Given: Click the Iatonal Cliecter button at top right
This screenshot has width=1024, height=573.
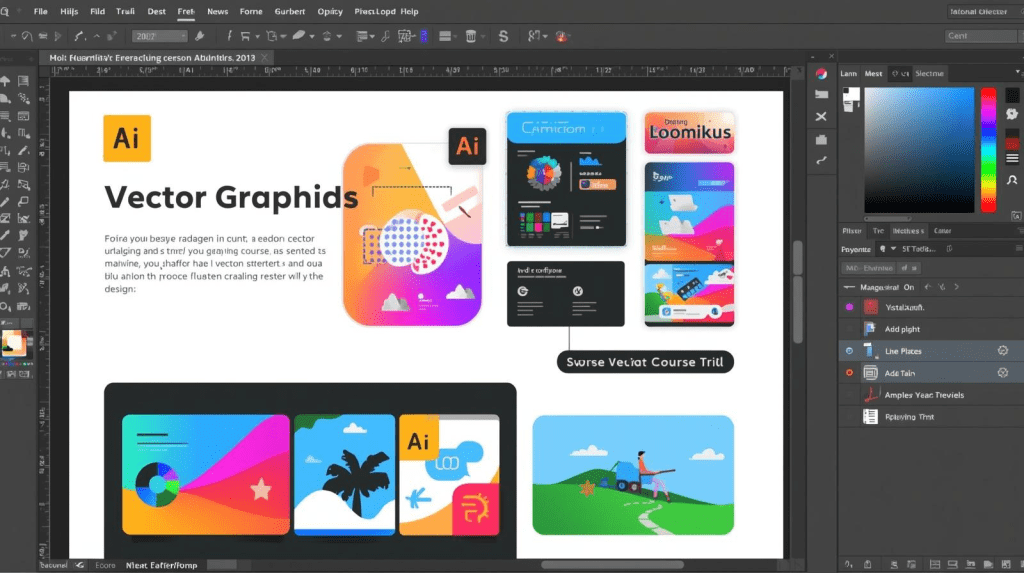Looking at the screenshot, I should pos(982,12).
